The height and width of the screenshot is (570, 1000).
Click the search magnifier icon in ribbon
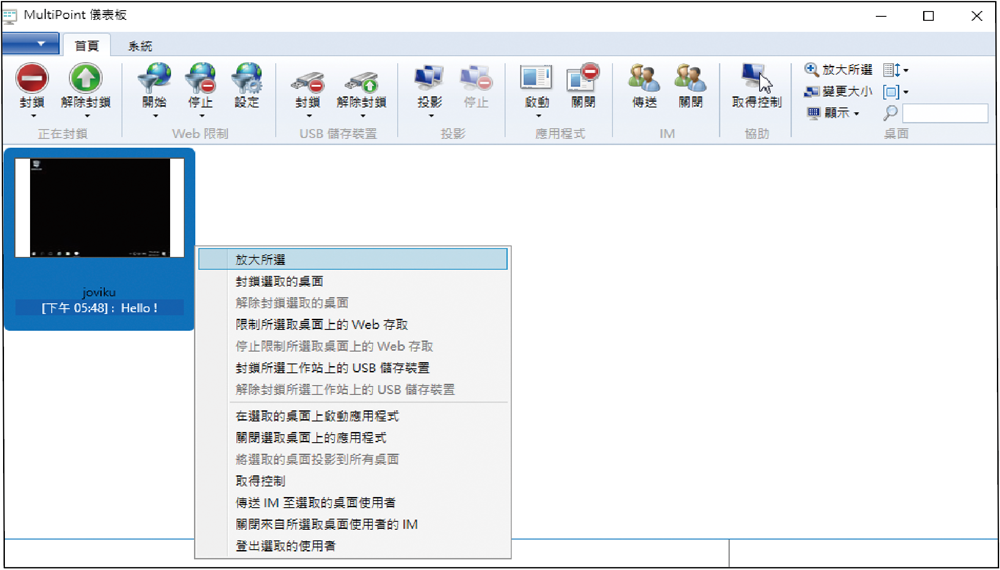(x=890, y=113)
